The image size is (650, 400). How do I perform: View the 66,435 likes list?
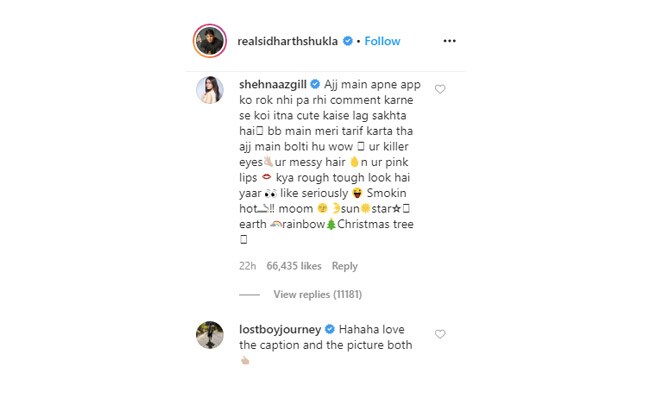(x=294, y=266)
